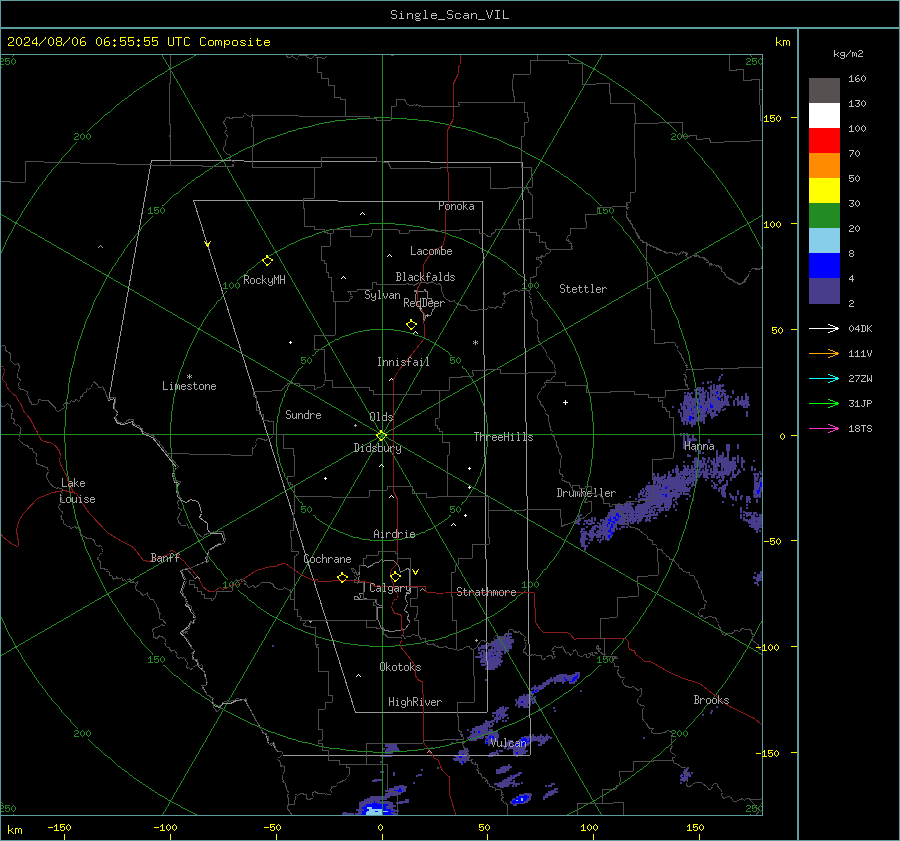Click the 18TS legend label
900x841 pixels.
(860, 428)
